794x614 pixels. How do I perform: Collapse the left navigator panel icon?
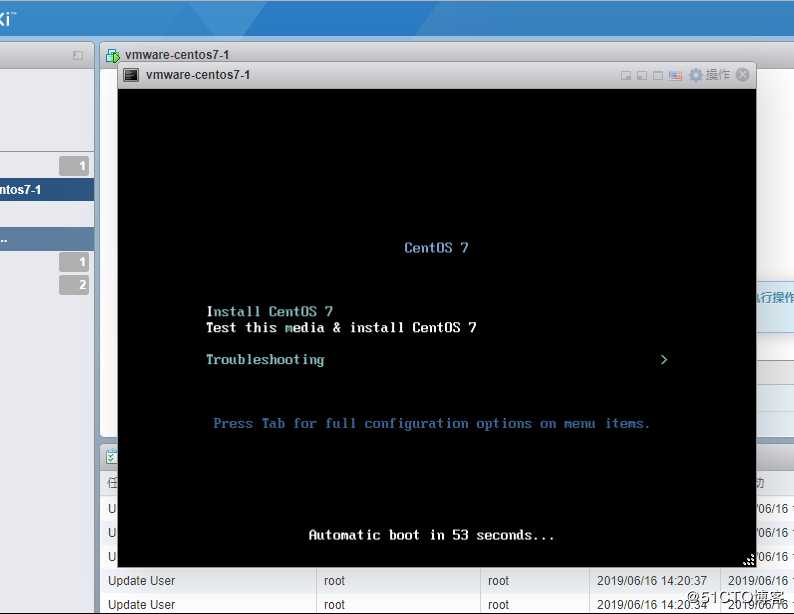click(x=77, y=55)
